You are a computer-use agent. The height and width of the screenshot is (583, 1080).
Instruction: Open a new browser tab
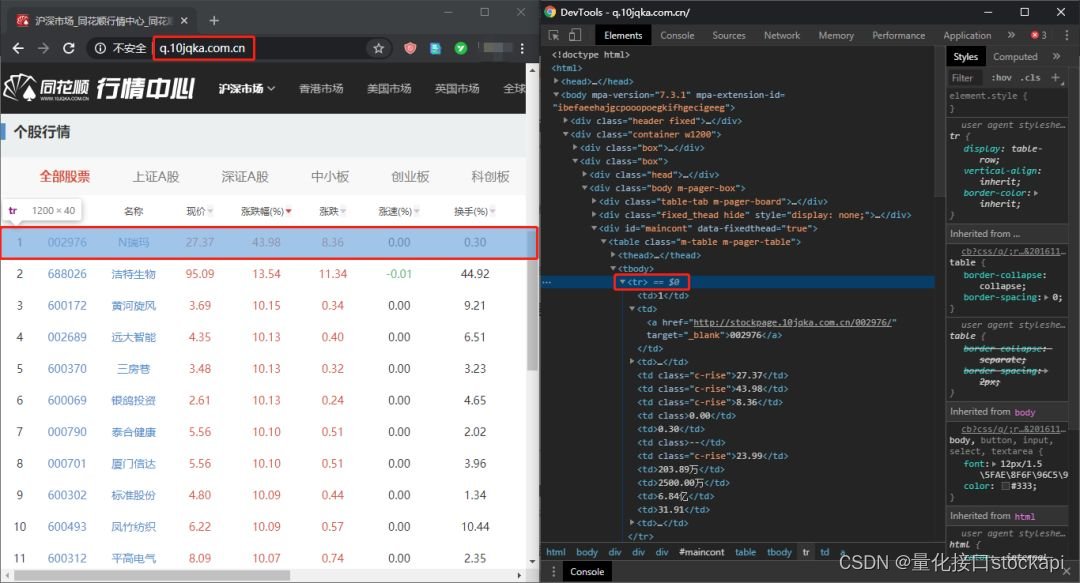214,21
